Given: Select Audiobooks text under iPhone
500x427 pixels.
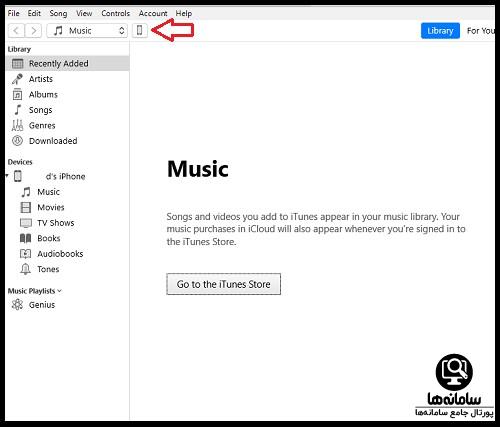Looking at the screenshot, I should 60,254.
